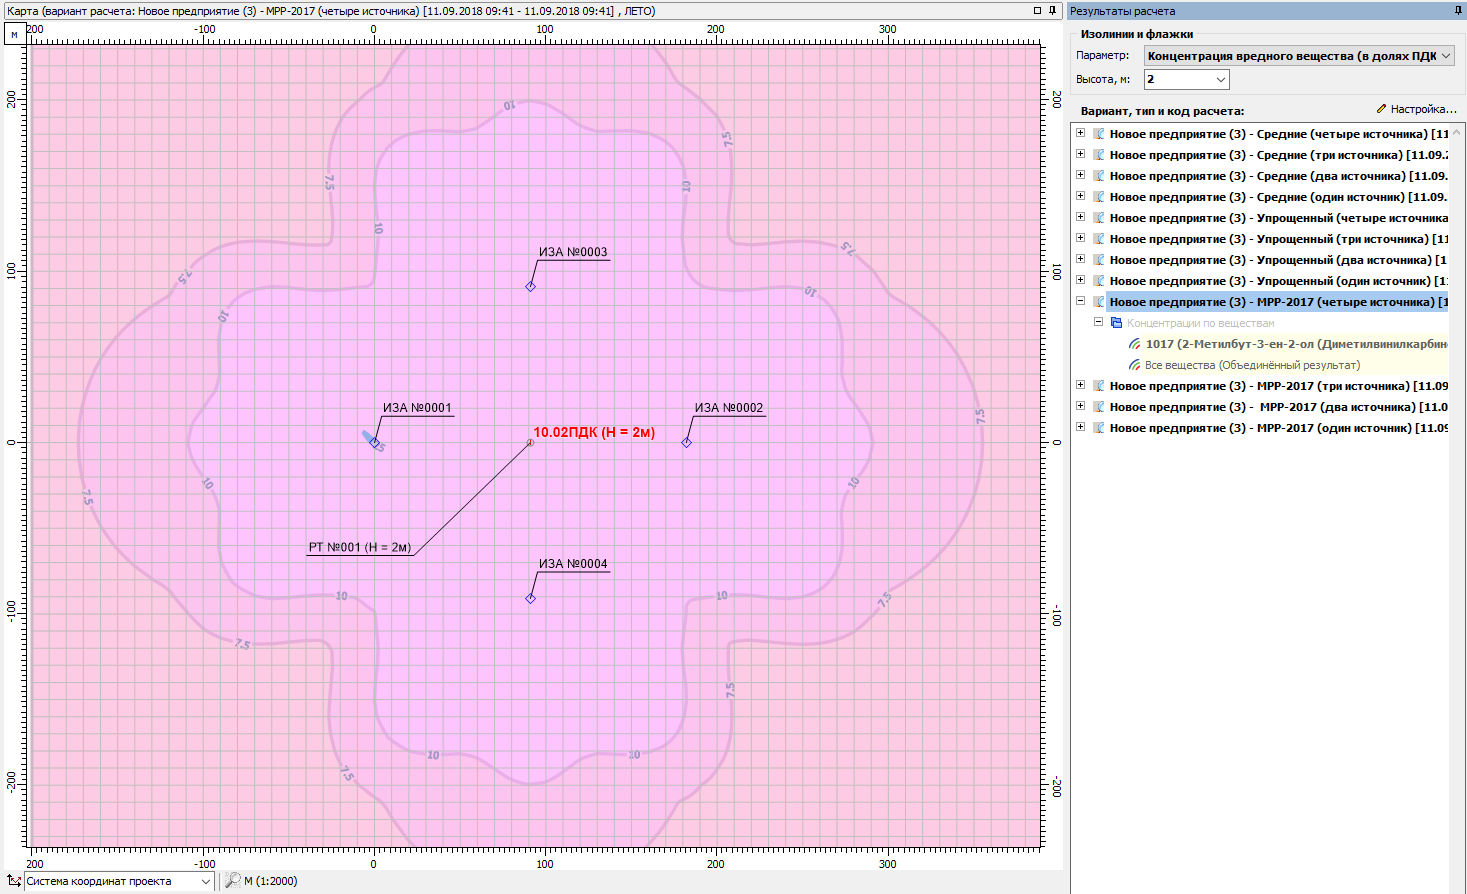Collapse the МРР-2017 (четыре источника) node
1467x894 pixels.
tap(1080, 301)
